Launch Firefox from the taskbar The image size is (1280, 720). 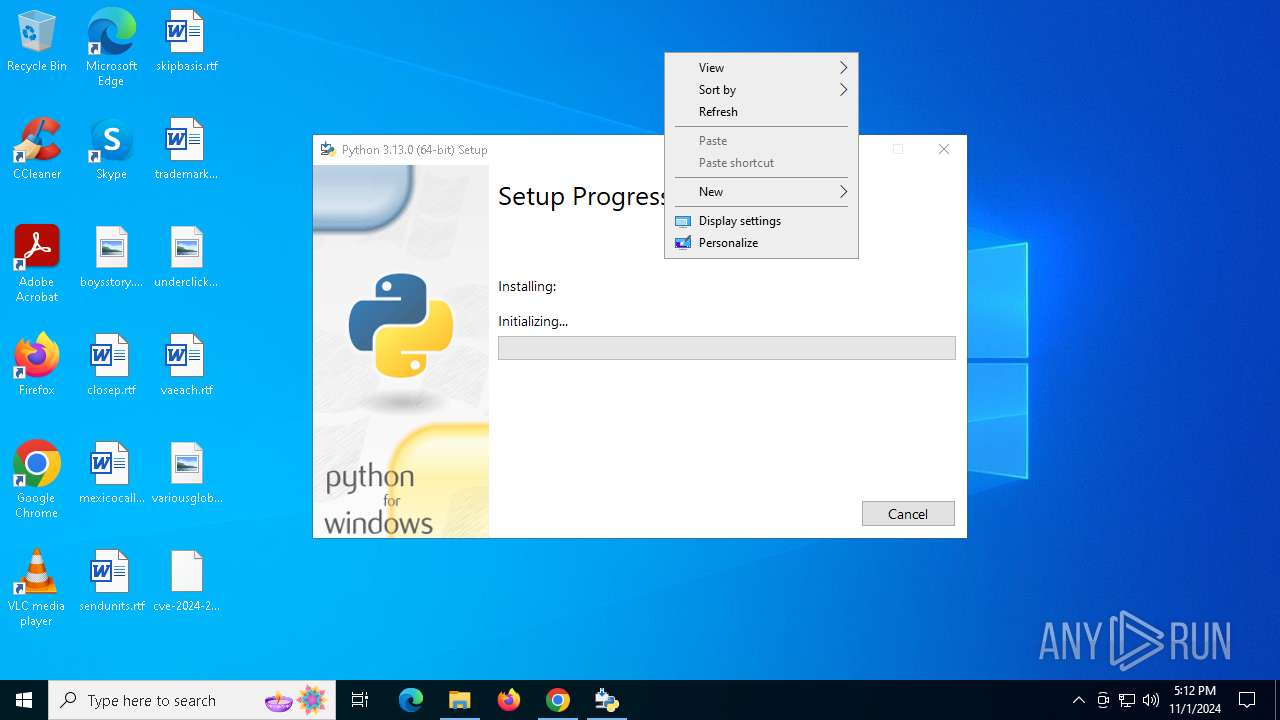(509, 700)
